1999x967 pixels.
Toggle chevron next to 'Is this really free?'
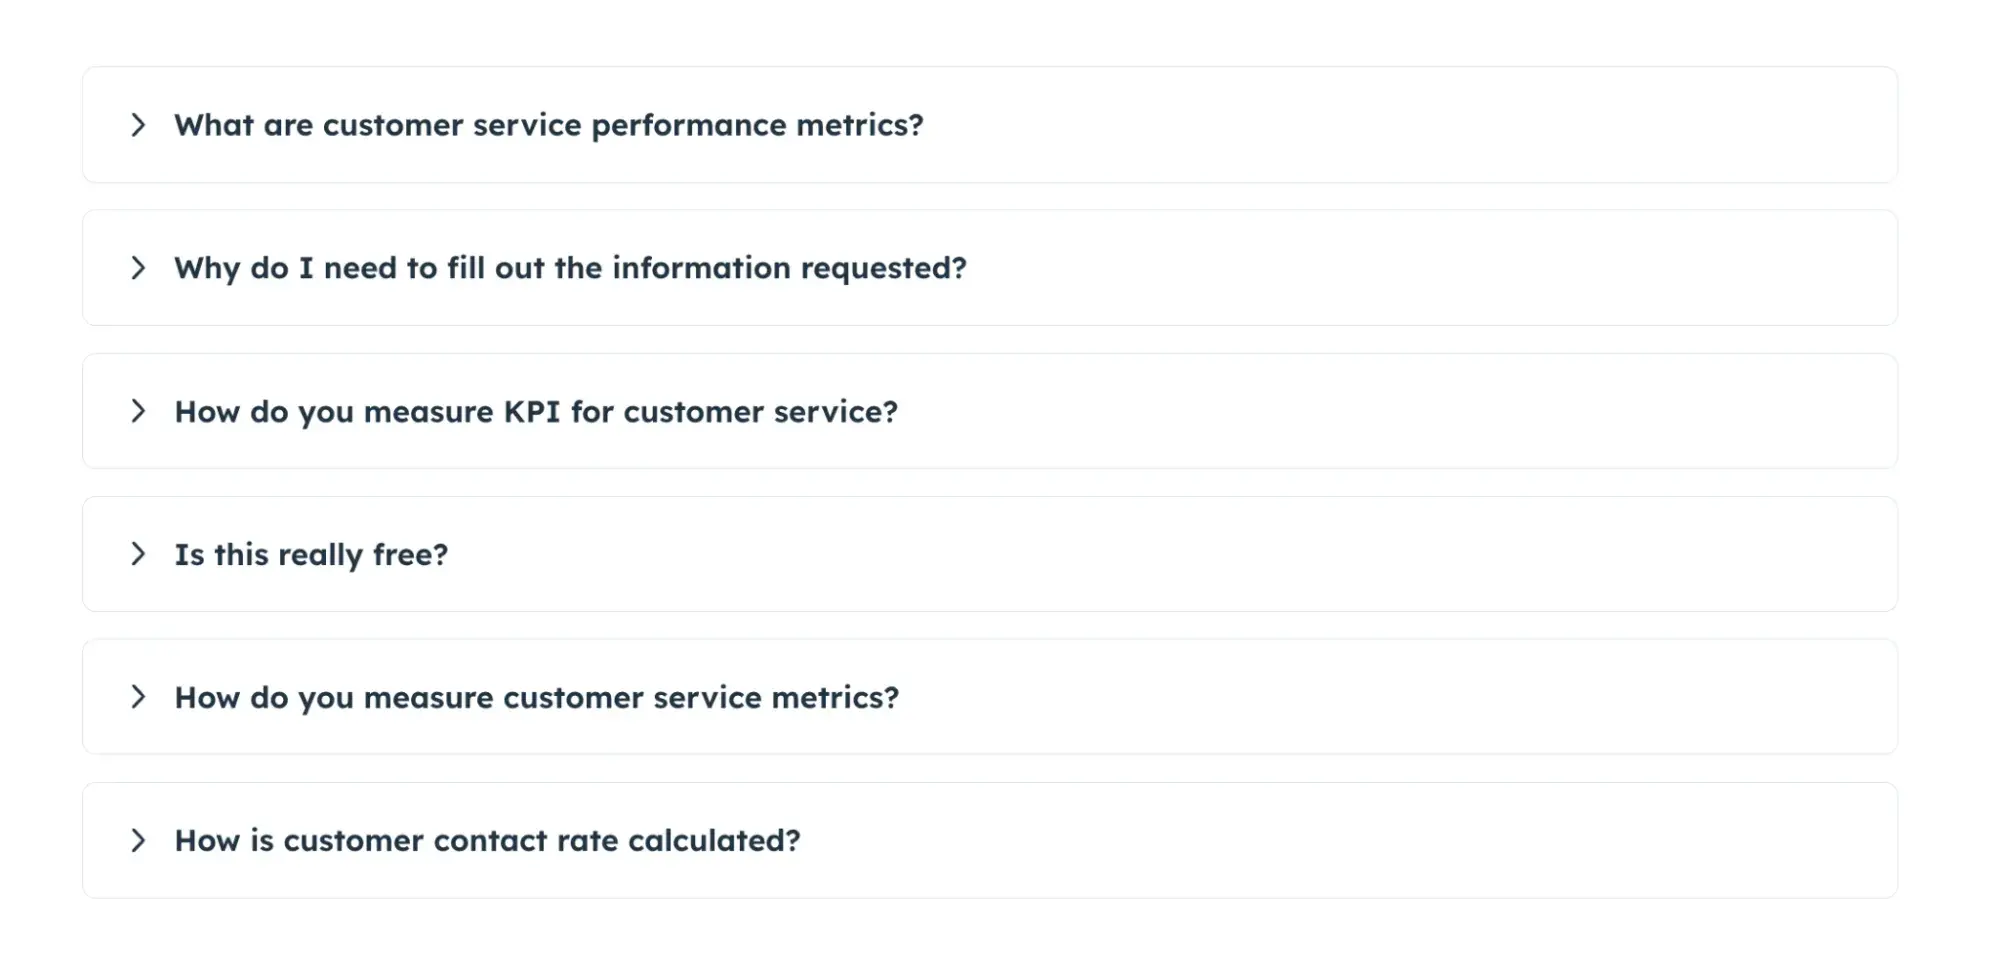coord(138,554)
